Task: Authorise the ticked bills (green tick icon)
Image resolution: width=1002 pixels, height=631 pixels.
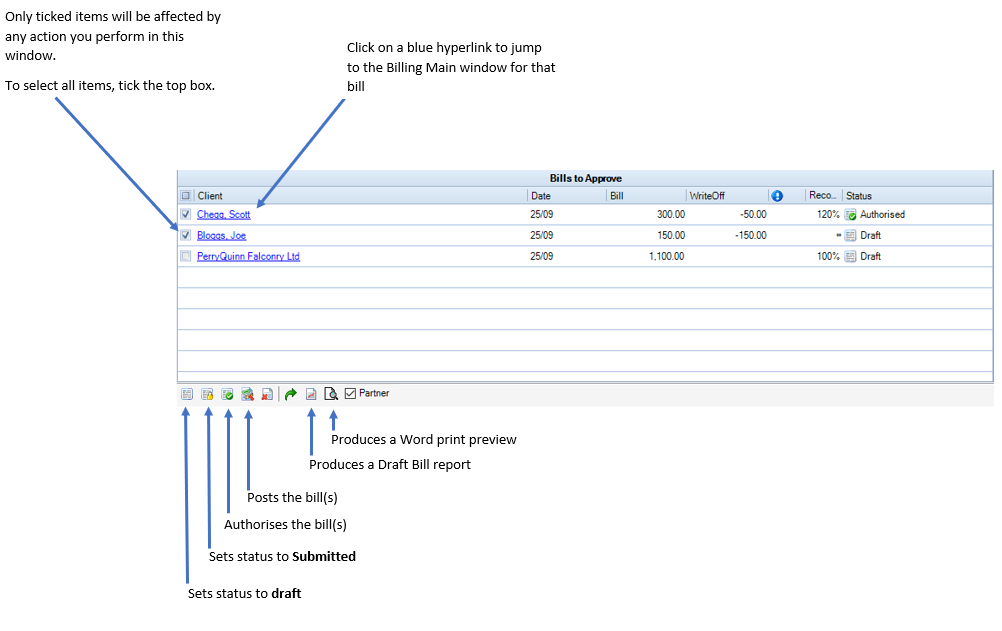Action: [x=227, y=394]
